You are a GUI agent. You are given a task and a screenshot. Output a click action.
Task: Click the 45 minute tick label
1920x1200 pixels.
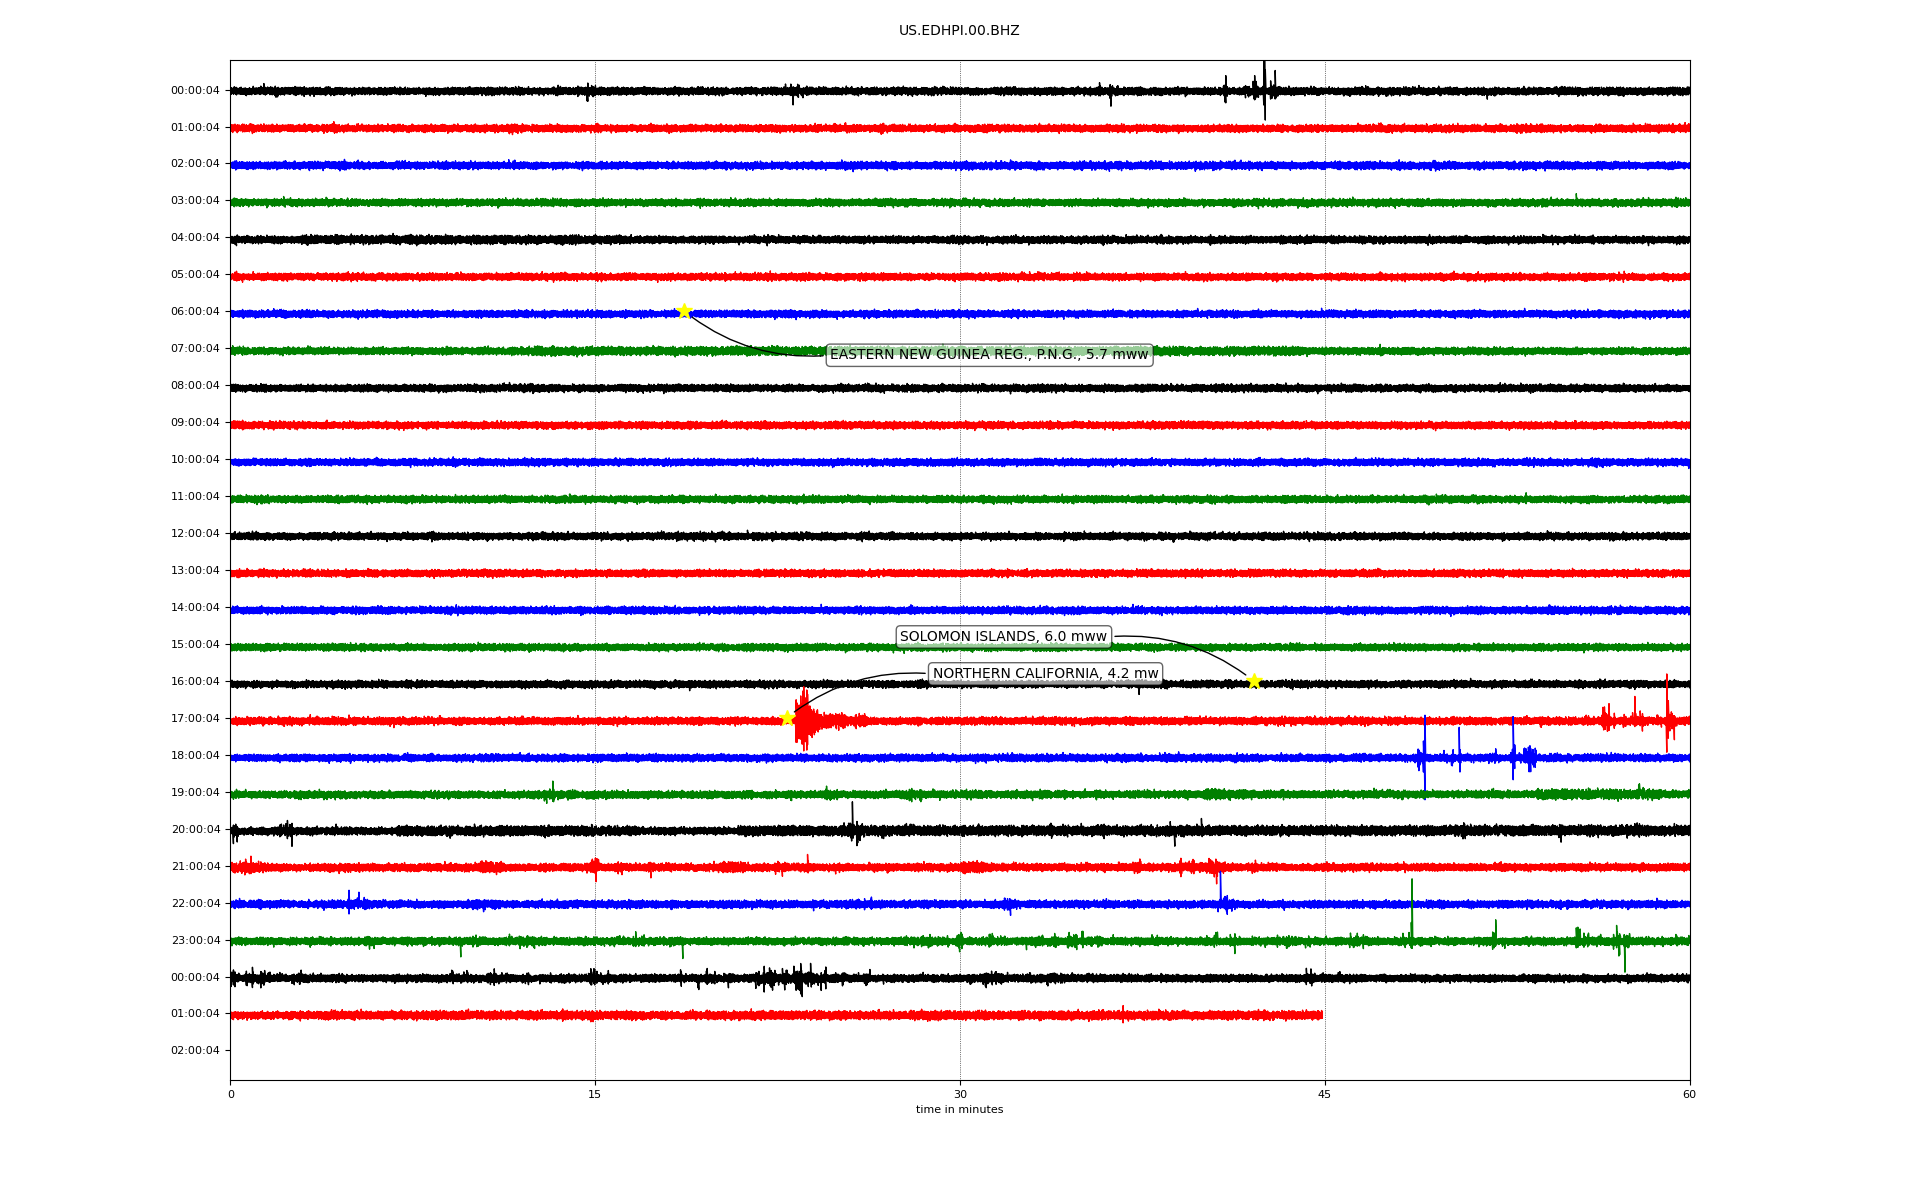(1324, 1095)
